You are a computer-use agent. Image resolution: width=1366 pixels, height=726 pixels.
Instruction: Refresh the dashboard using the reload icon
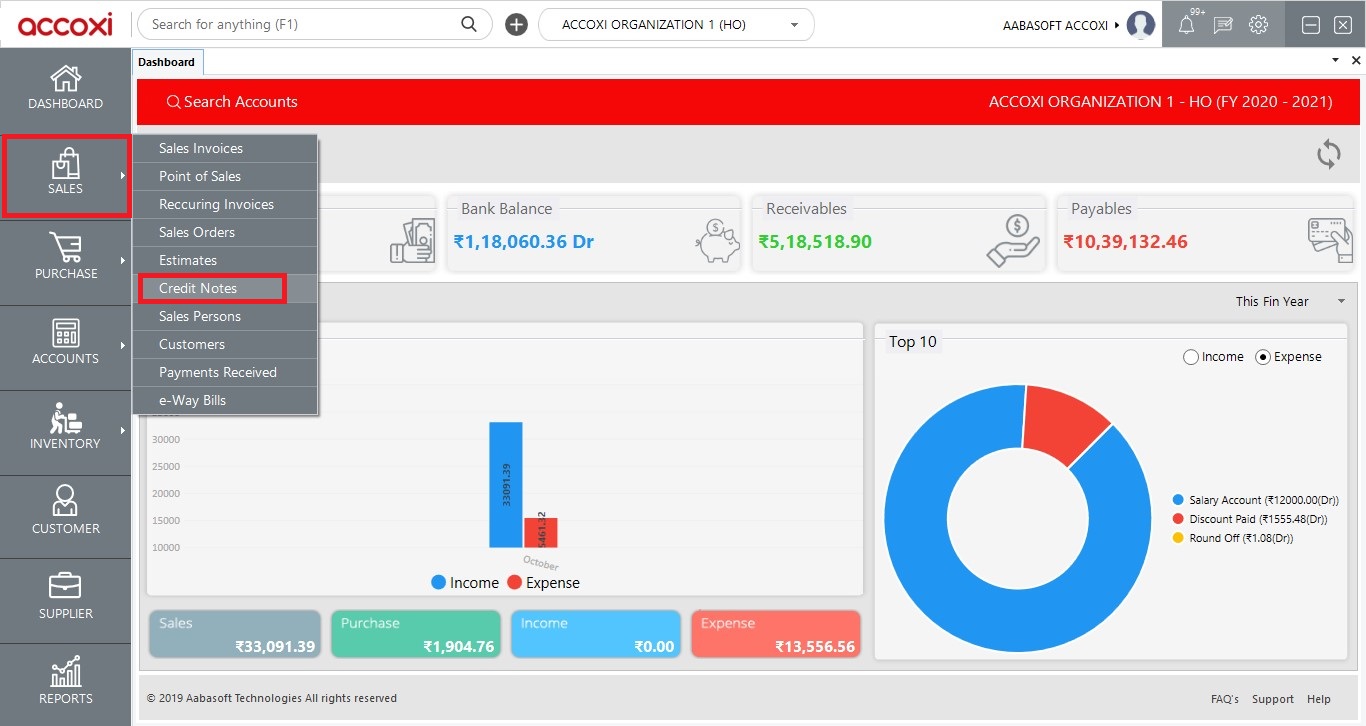coord(1328,154)
